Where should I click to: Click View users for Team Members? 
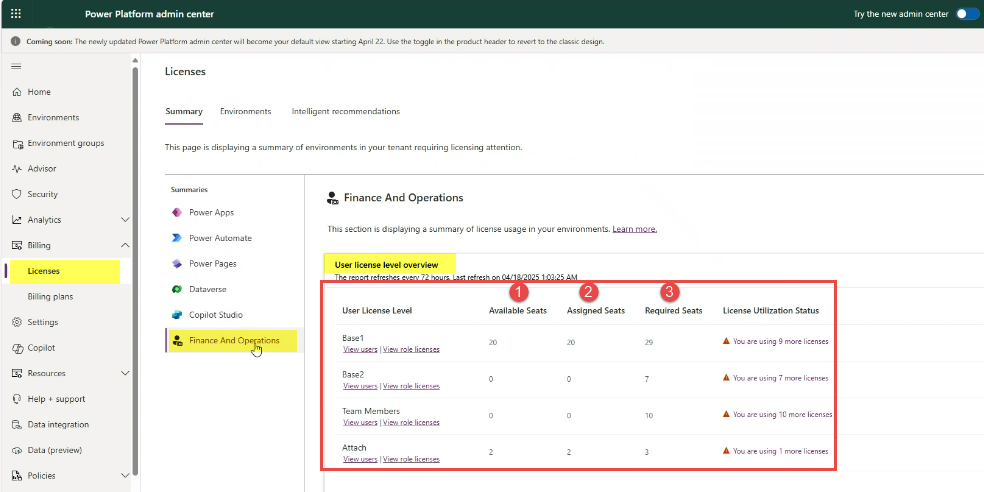coord(360,422)
